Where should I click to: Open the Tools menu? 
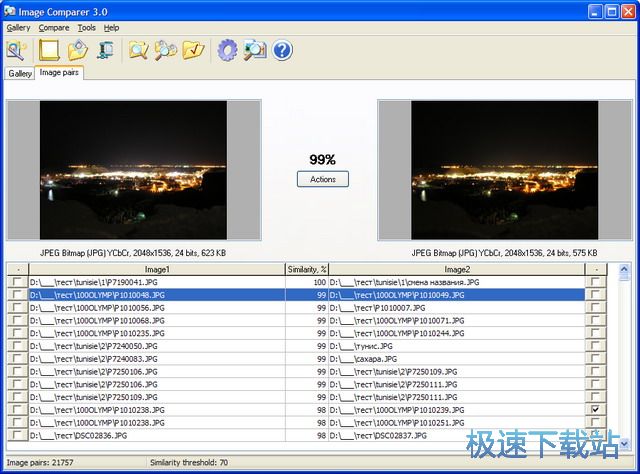[x=87, y=28]
